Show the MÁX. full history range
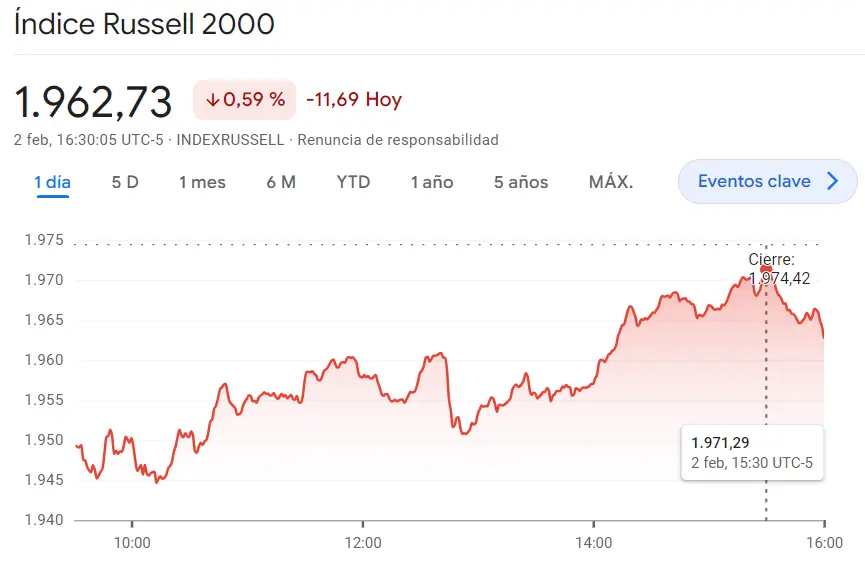Image resolution: width=865 pixels, height=567 pixels. (610, 182)
